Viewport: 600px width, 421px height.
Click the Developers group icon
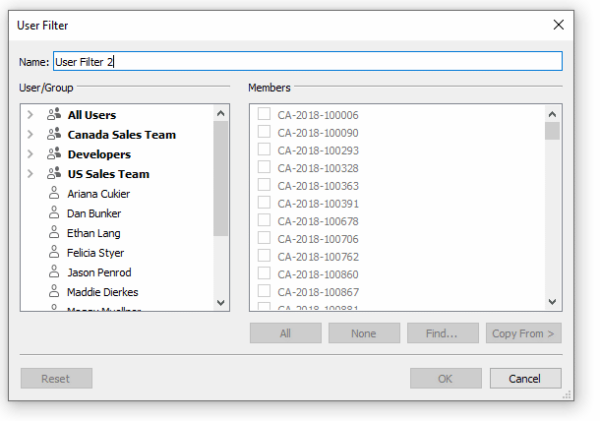click(x=54, y=155)
